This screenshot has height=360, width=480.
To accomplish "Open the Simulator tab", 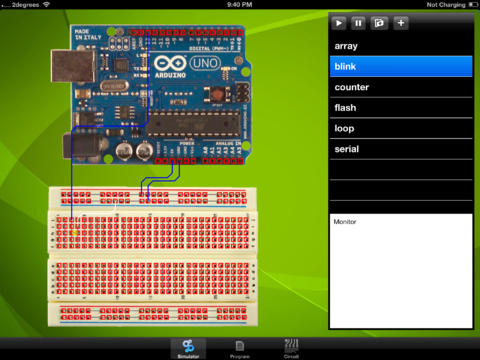I will pyautogui.click(x=188, y=349).
